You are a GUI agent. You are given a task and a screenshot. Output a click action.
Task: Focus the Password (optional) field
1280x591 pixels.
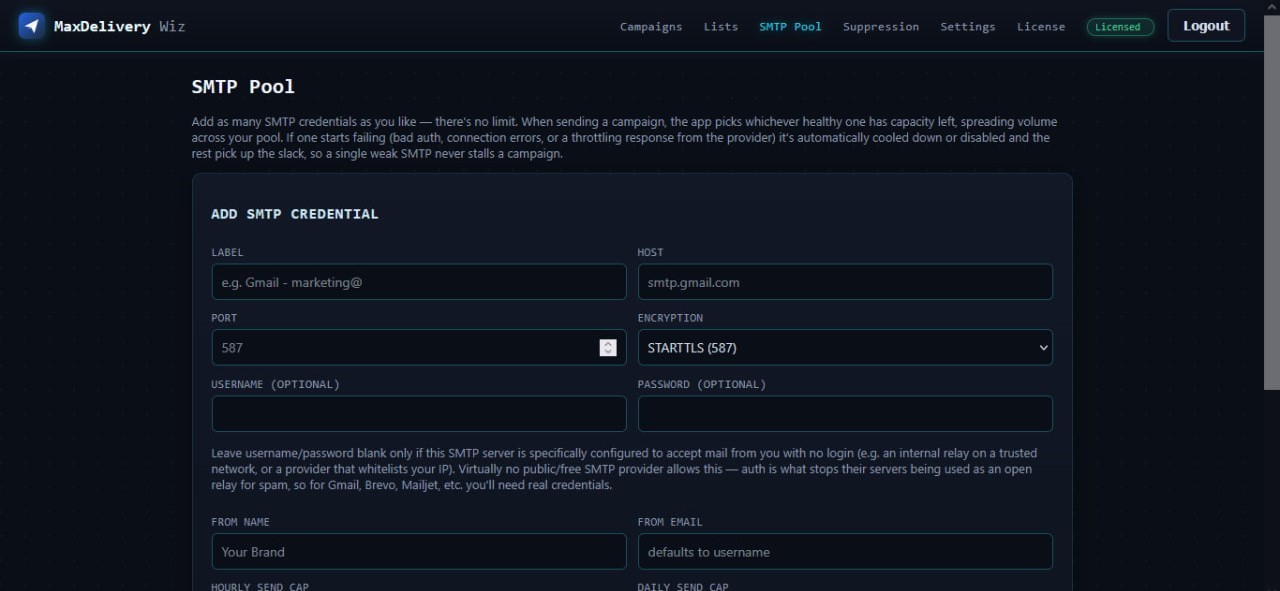(845, 414)
